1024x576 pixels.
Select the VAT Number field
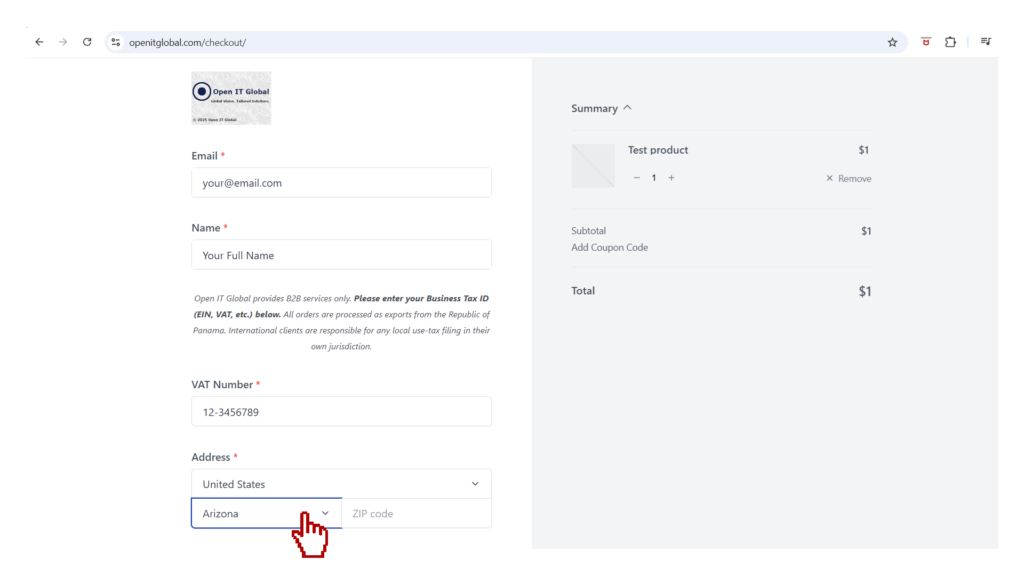point(341,411)
